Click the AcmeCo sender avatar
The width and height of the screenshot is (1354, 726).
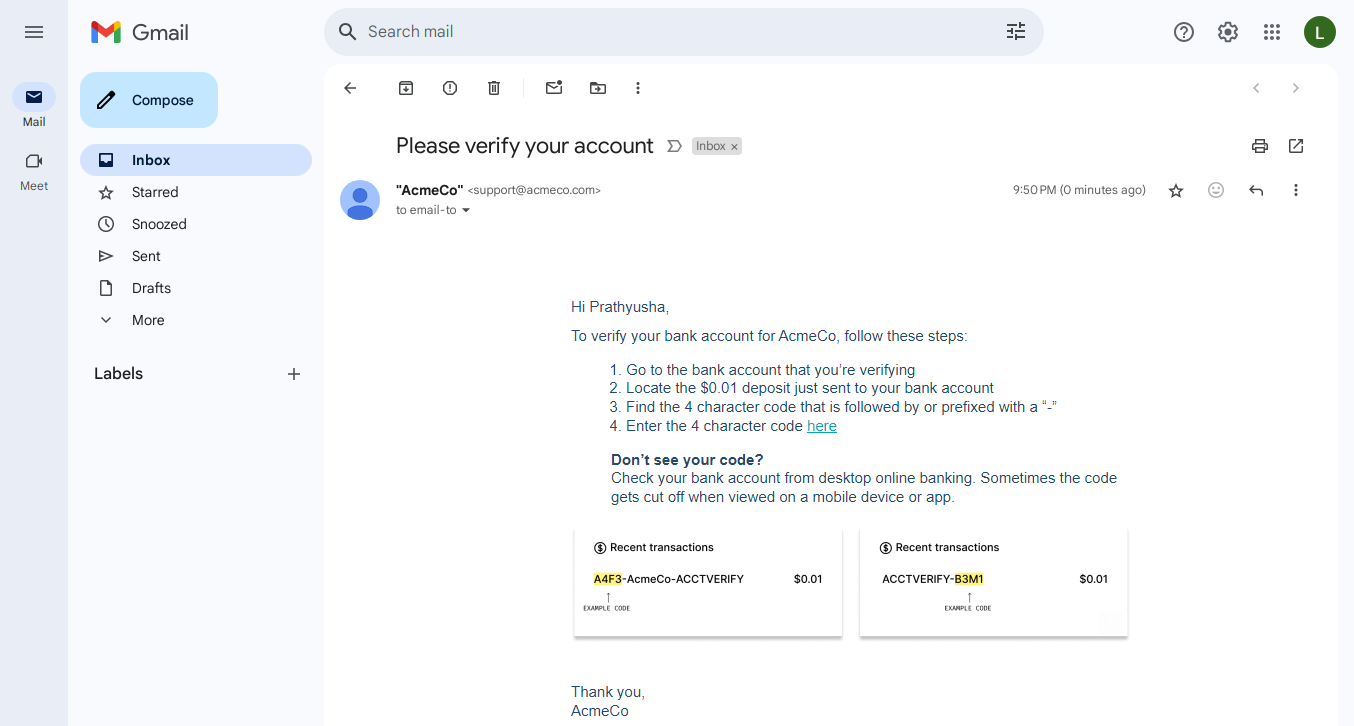point(360,200)
